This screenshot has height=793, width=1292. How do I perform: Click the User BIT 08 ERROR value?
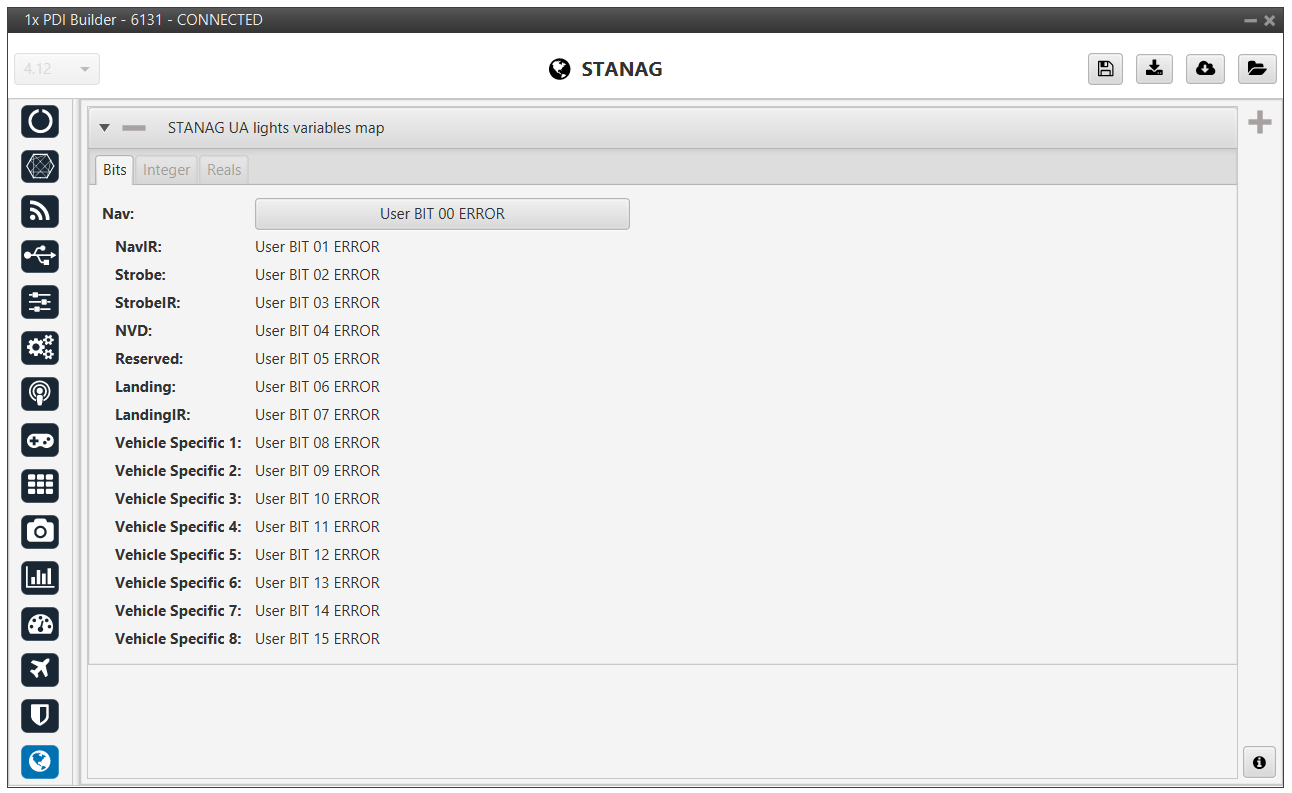click(x=317, y=443)
